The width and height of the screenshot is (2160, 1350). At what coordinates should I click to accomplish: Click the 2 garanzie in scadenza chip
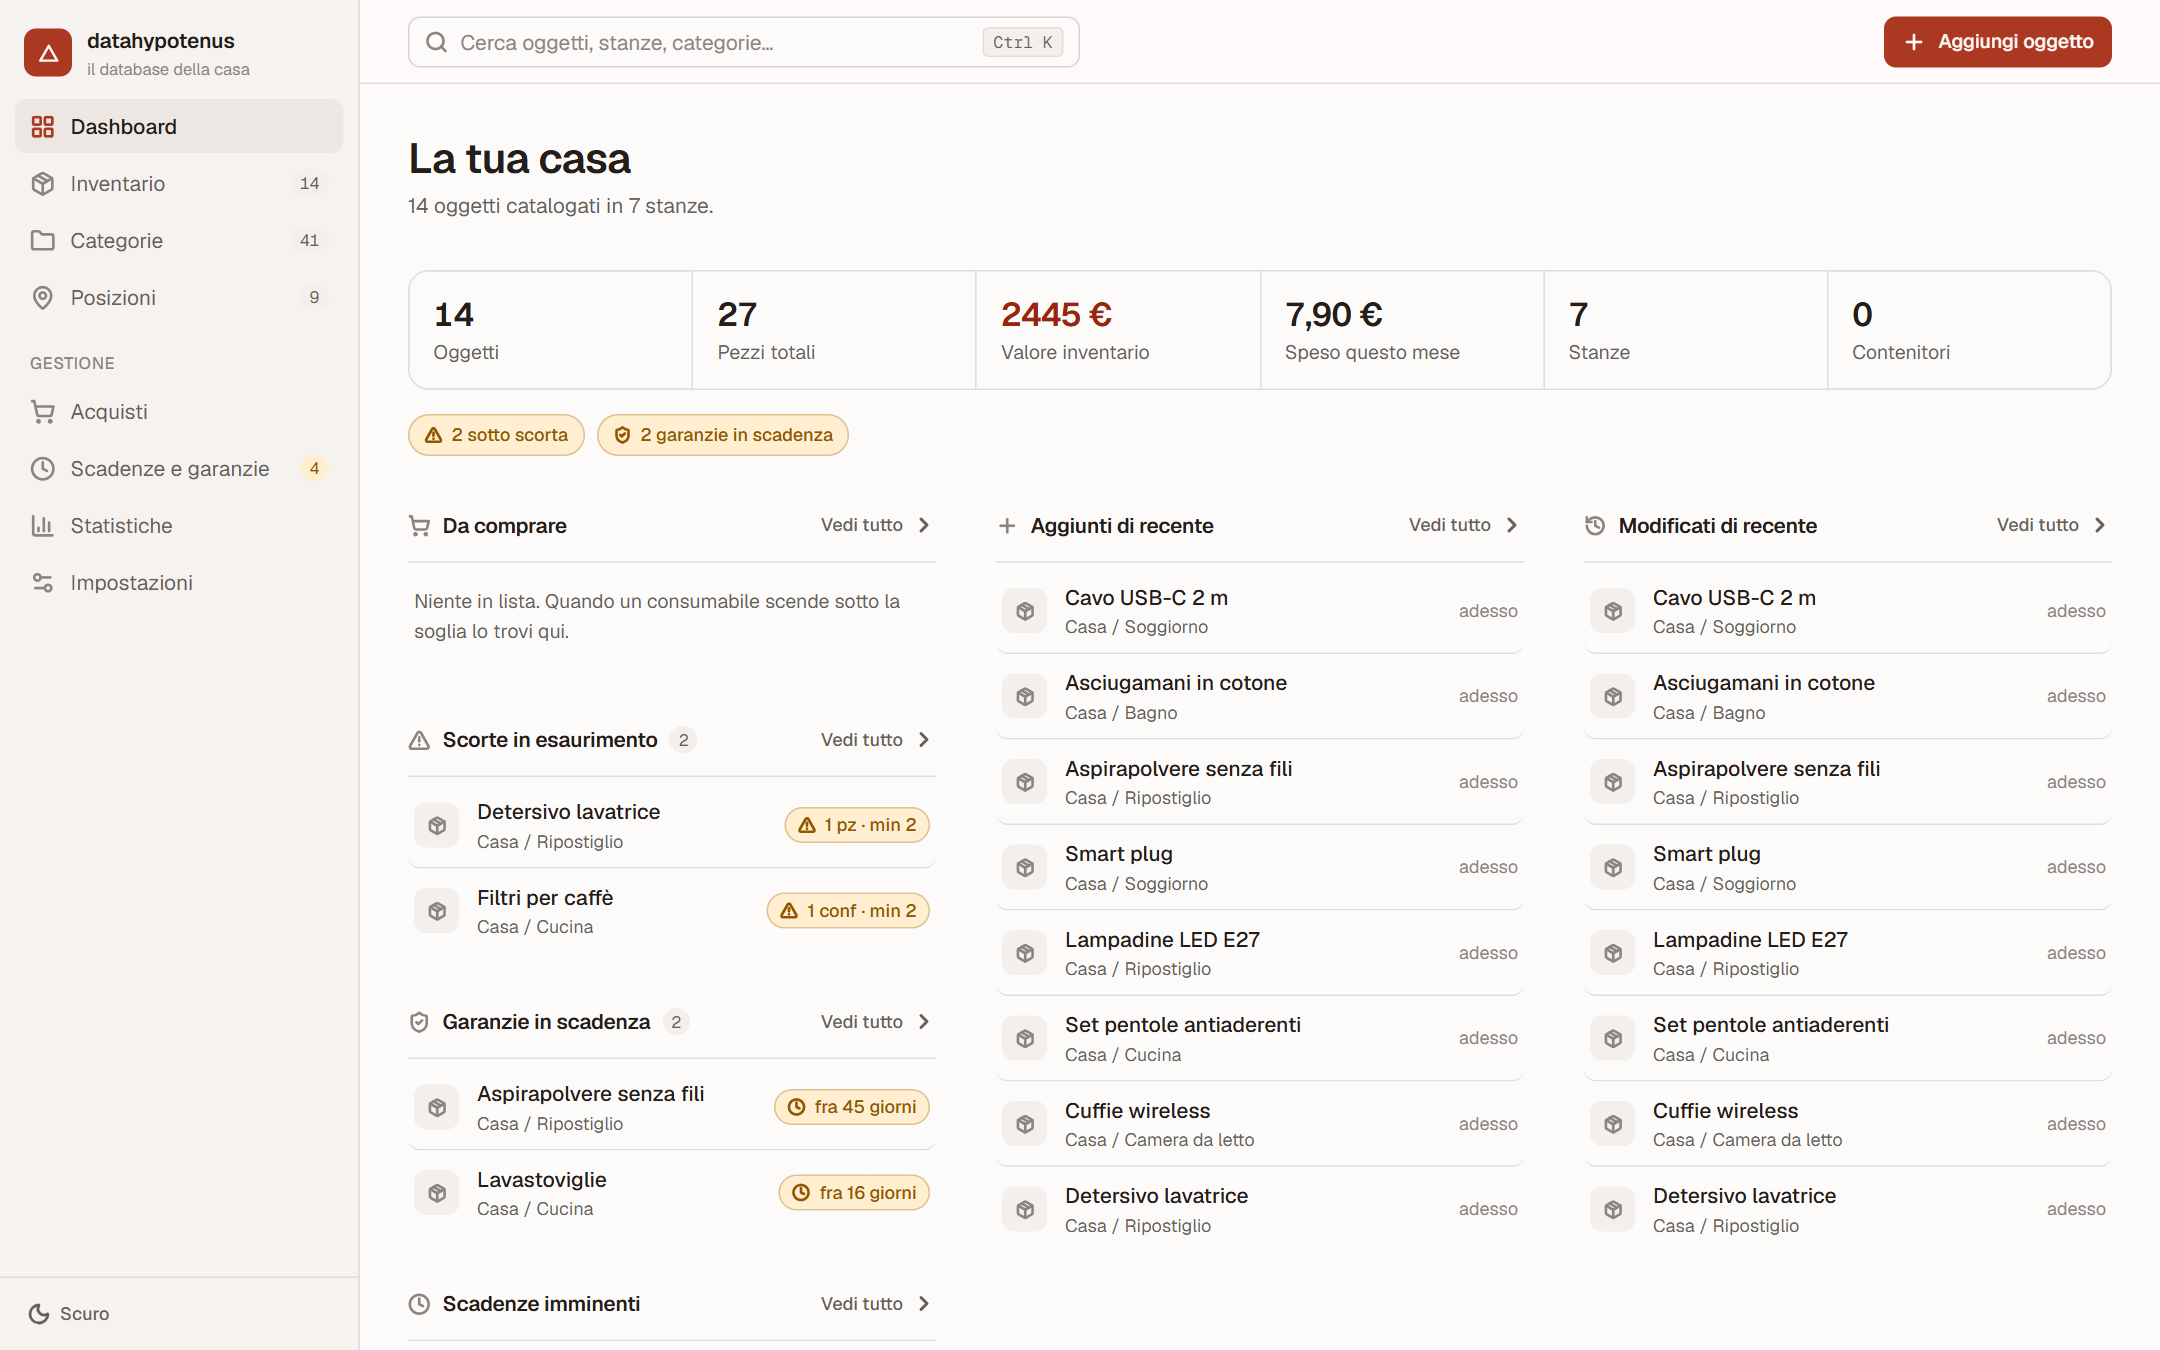pos(722,435)
